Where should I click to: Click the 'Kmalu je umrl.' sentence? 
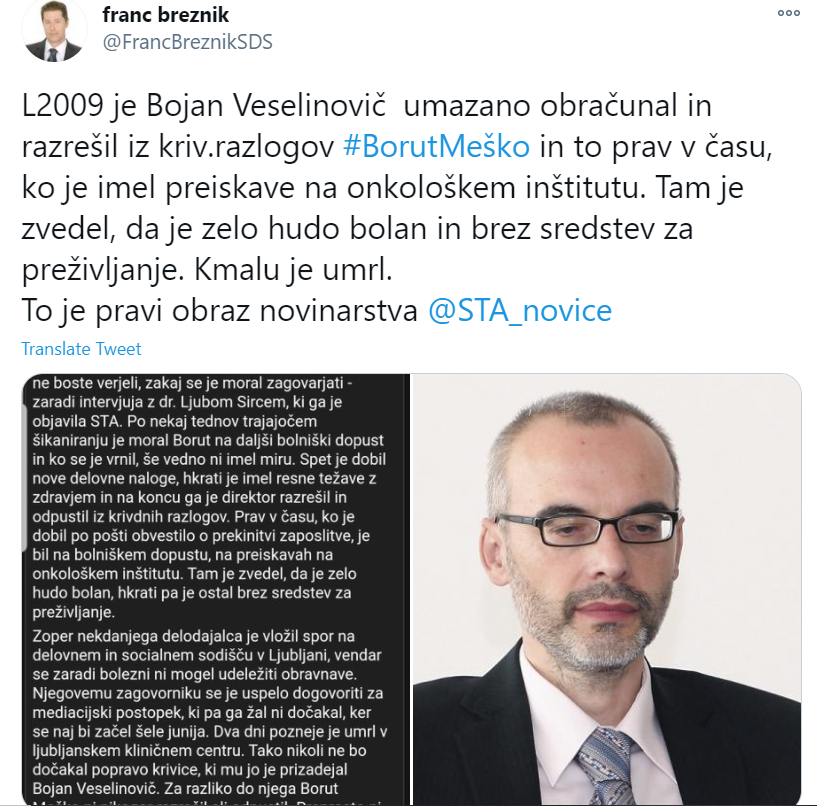tap(293, 270)
